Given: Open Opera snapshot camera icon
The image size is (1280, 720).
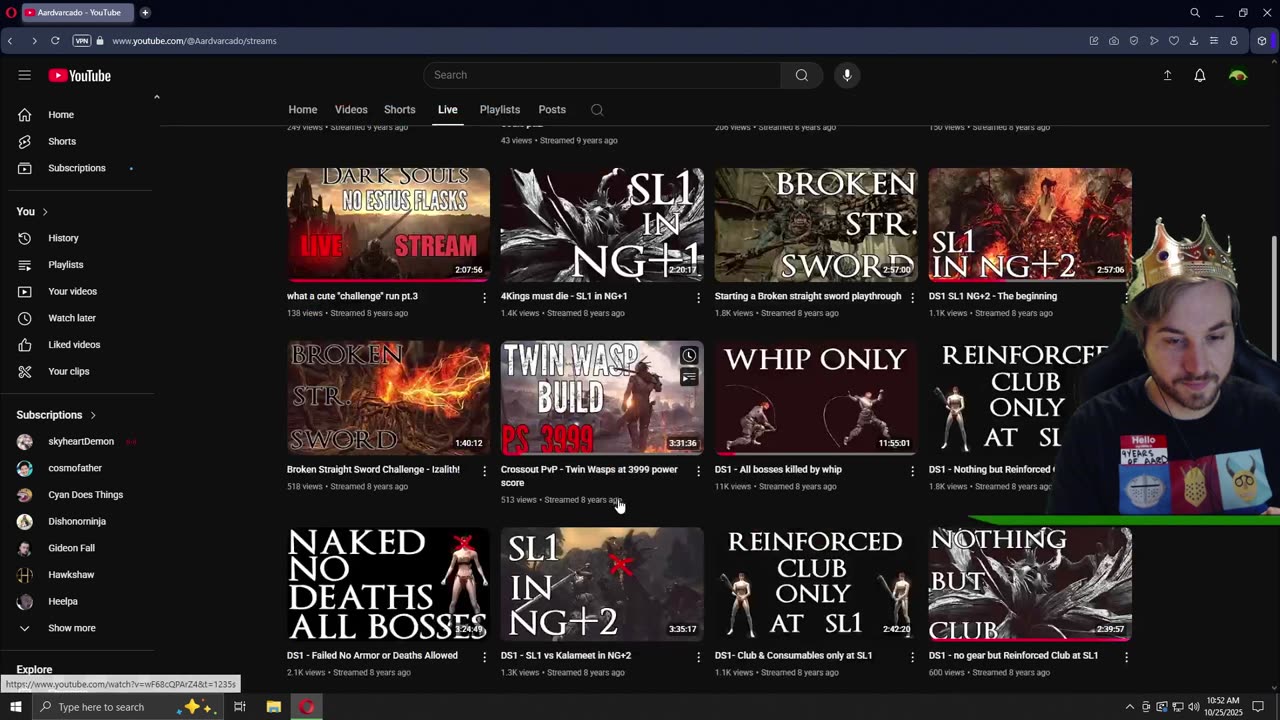Looking at the screenshot, I should click(x=1114, y=41).
